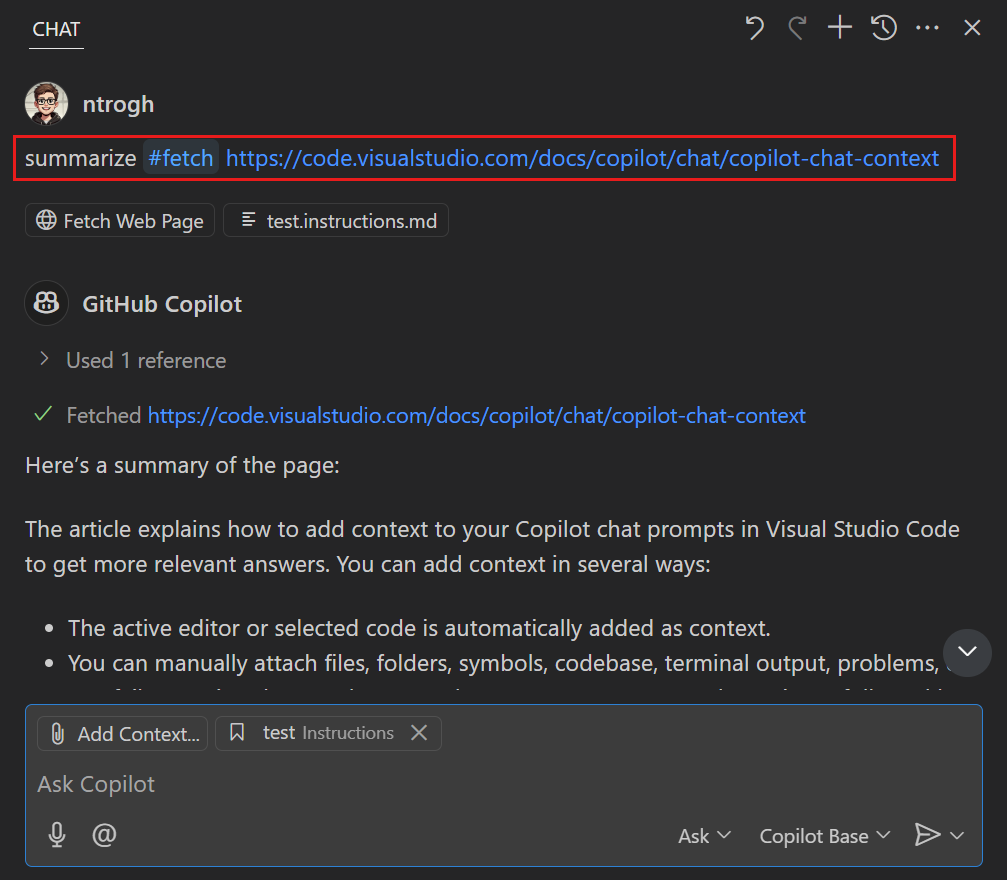
Task: Open chat history clock icon
Action: (883, 28)
